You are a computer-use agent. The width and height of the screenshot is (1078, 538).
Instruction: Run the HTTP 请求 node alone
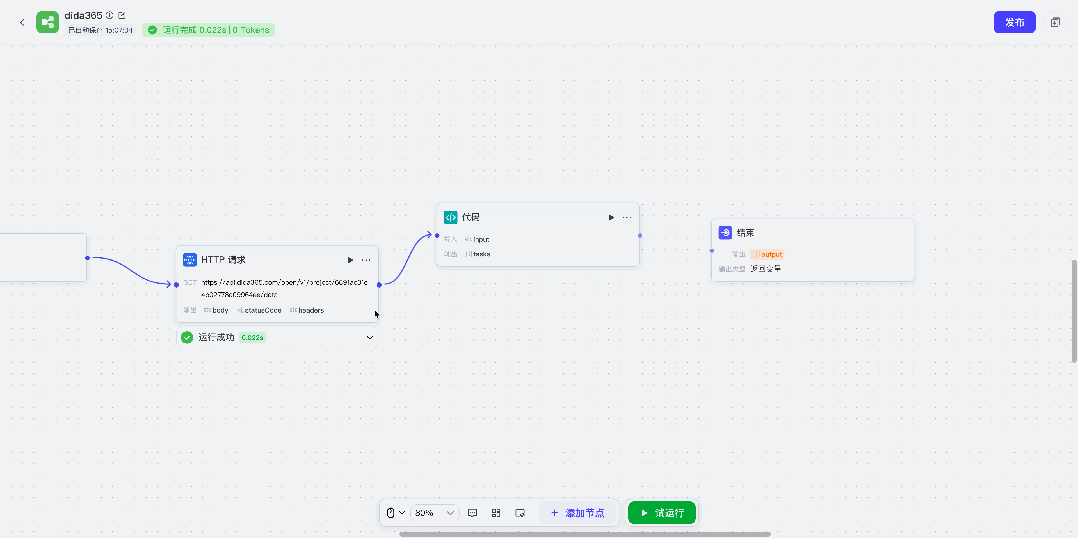click(350, 260)
